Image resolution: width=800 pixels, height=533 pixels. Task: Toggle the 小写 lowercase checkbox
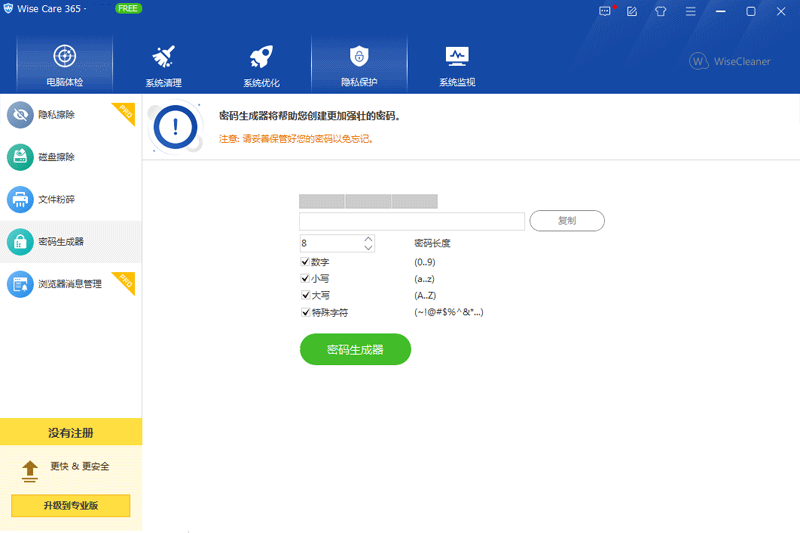tap(305, 279)
